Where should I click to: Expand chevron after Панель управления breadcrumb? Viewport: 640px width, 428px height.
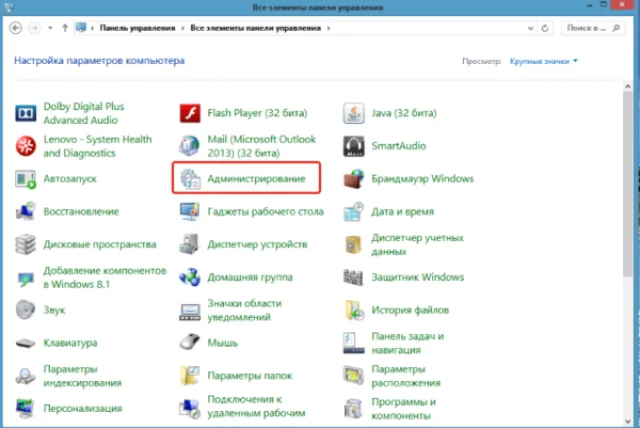coord(182,28)
